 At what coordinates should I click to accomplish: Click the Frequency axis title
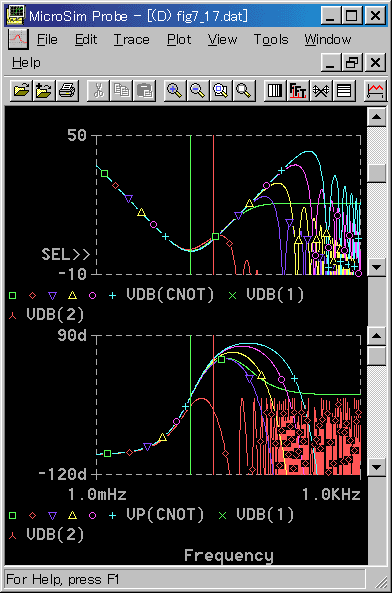(x=229, y=556)
